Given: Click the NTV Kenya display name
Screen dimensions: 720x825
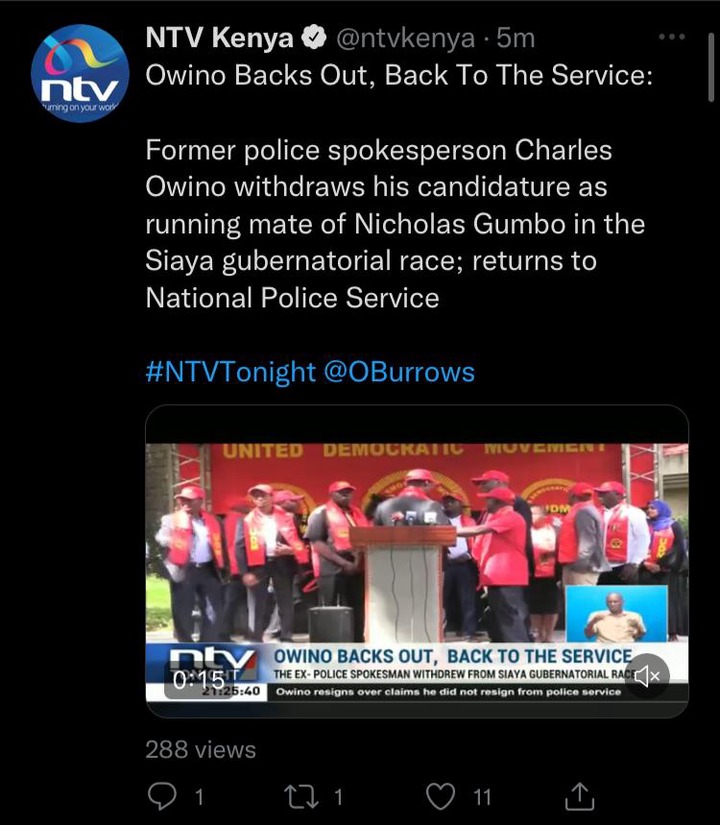Looking at the screenshot, I should pyautogui.click(x=219, y=38).
